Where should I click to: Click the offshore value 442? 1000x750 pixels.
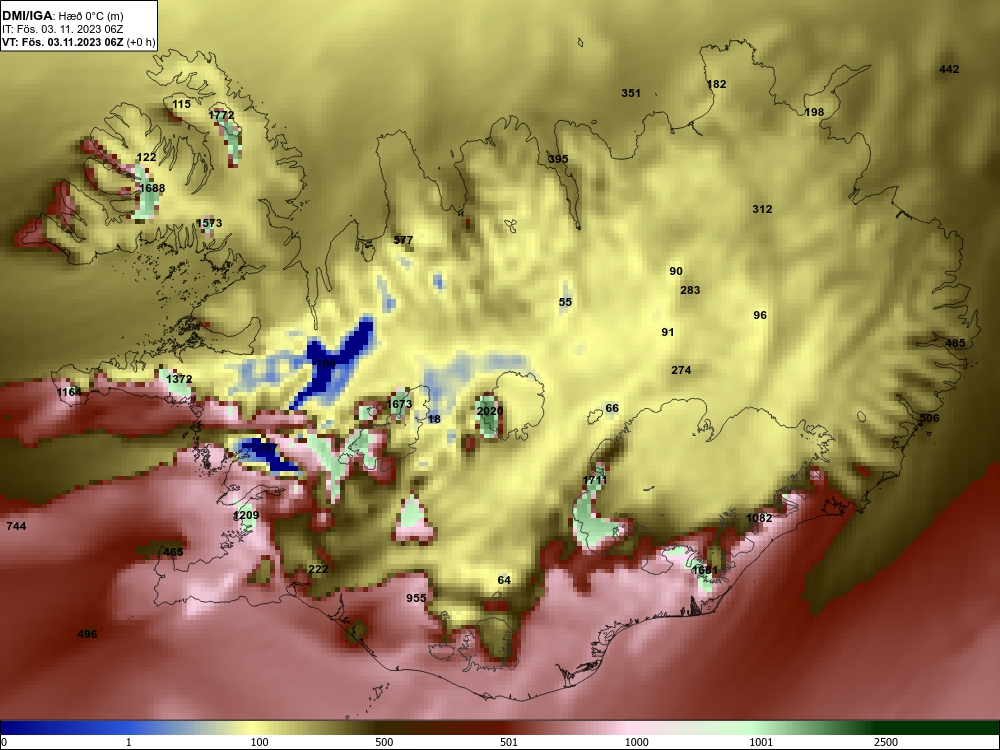(x=949, y=69)
